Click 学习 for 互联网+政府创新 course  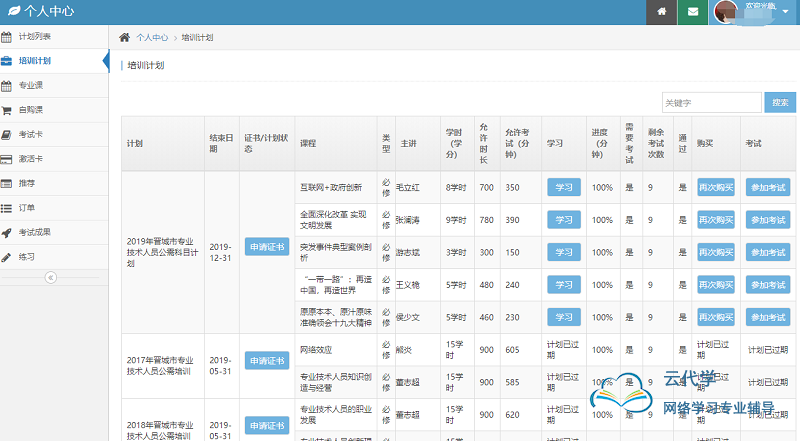(563, 187)
